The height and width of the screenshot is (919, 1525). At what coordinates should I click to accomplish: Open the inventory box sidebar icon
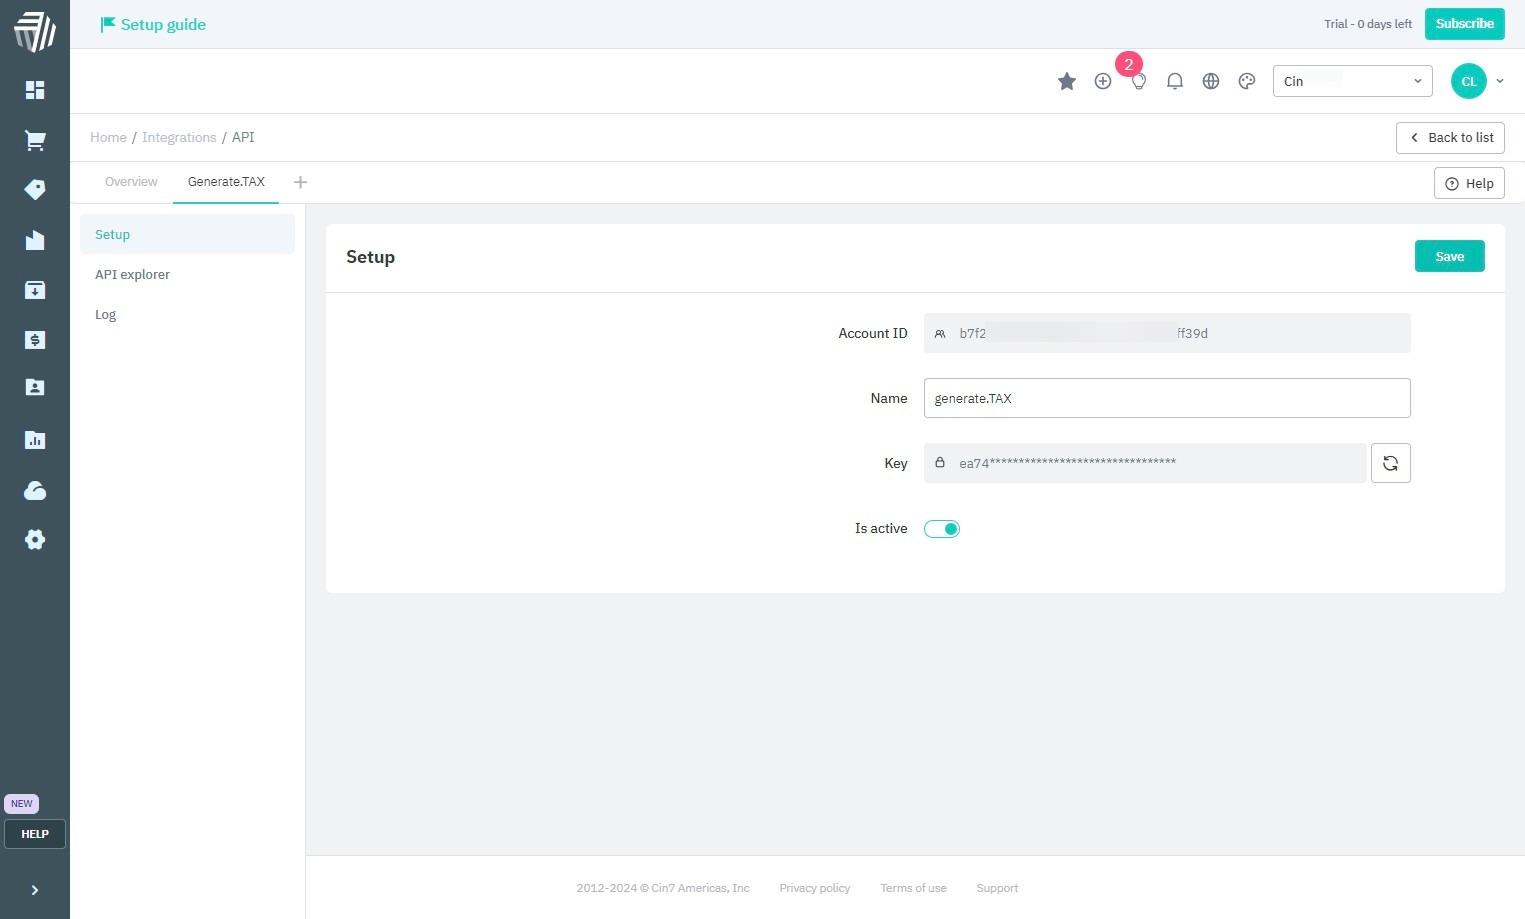(x=35, y=290)
